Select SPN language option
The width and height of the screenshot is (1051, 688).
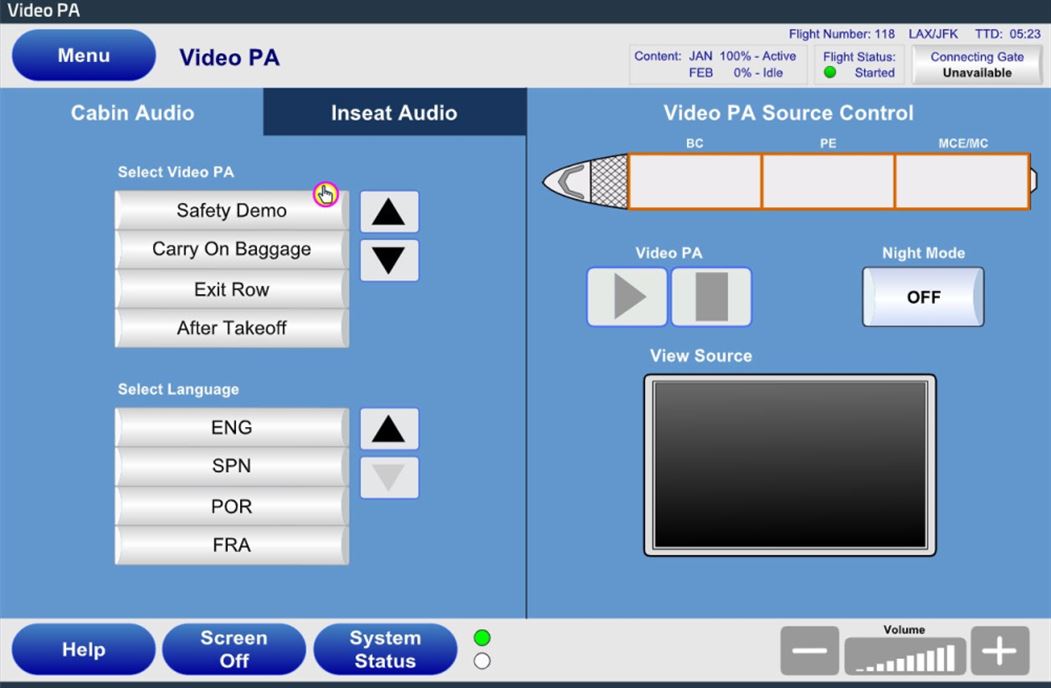(x=231, y=466)
